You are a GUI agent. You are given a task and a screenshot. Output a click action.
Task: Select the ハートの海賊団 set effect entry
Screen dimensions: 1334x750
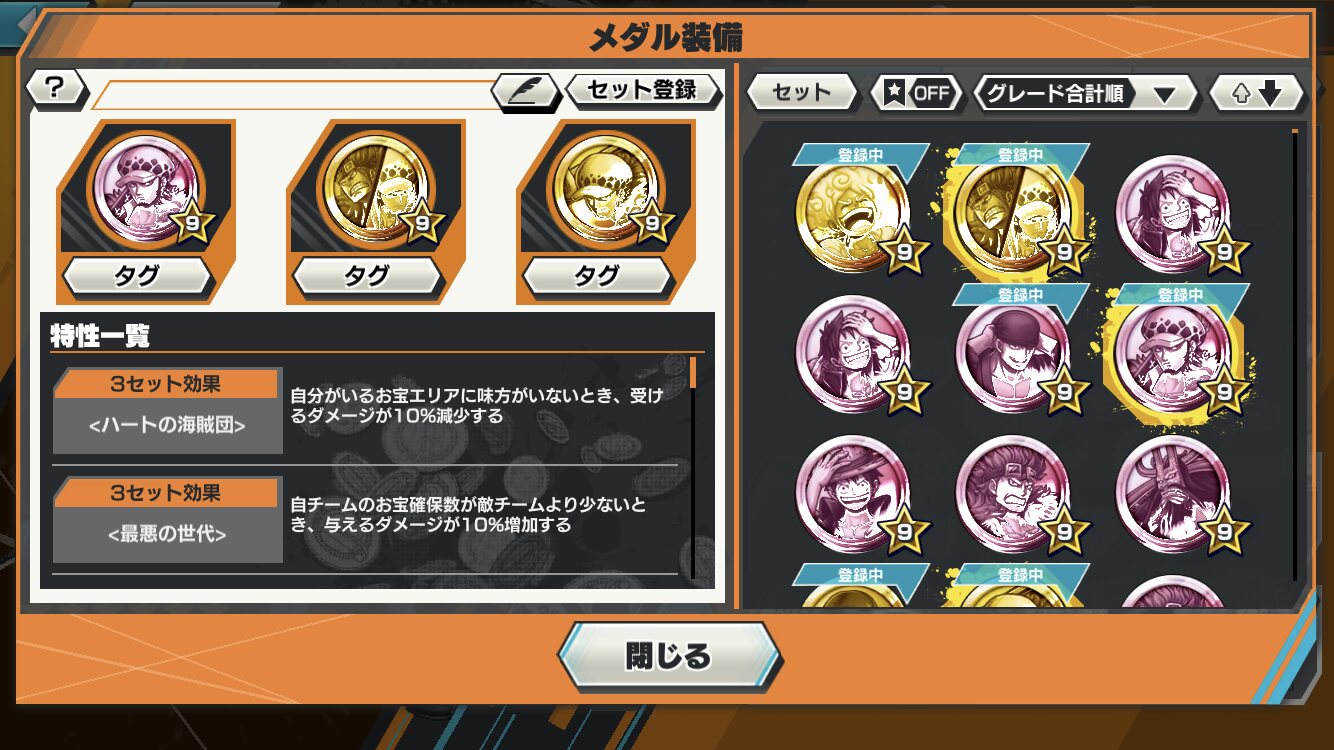365,411
